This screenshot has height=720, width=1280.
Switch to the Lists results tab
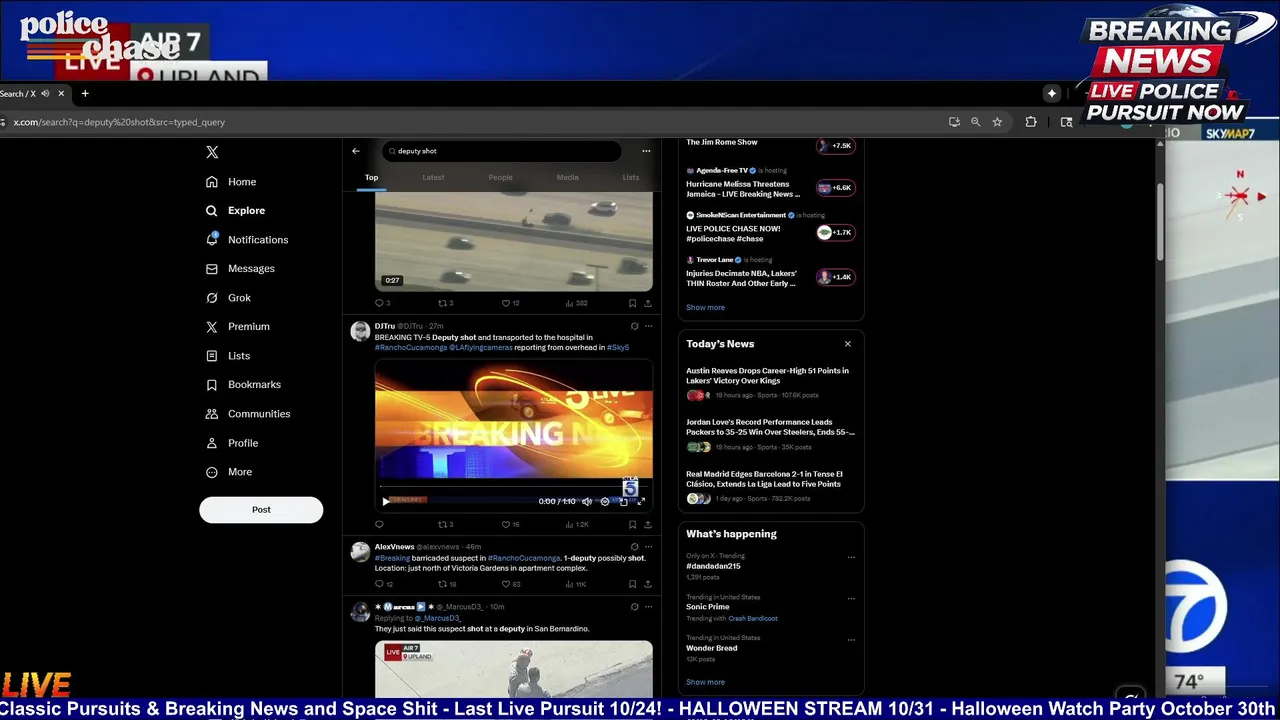pos(630,177)
